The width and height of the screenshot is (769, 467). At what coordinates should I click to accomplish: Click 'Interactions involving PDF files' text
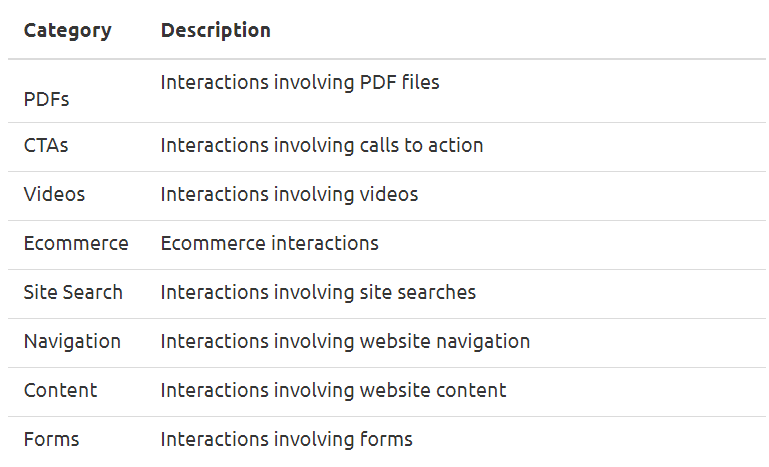pos(300,82)
